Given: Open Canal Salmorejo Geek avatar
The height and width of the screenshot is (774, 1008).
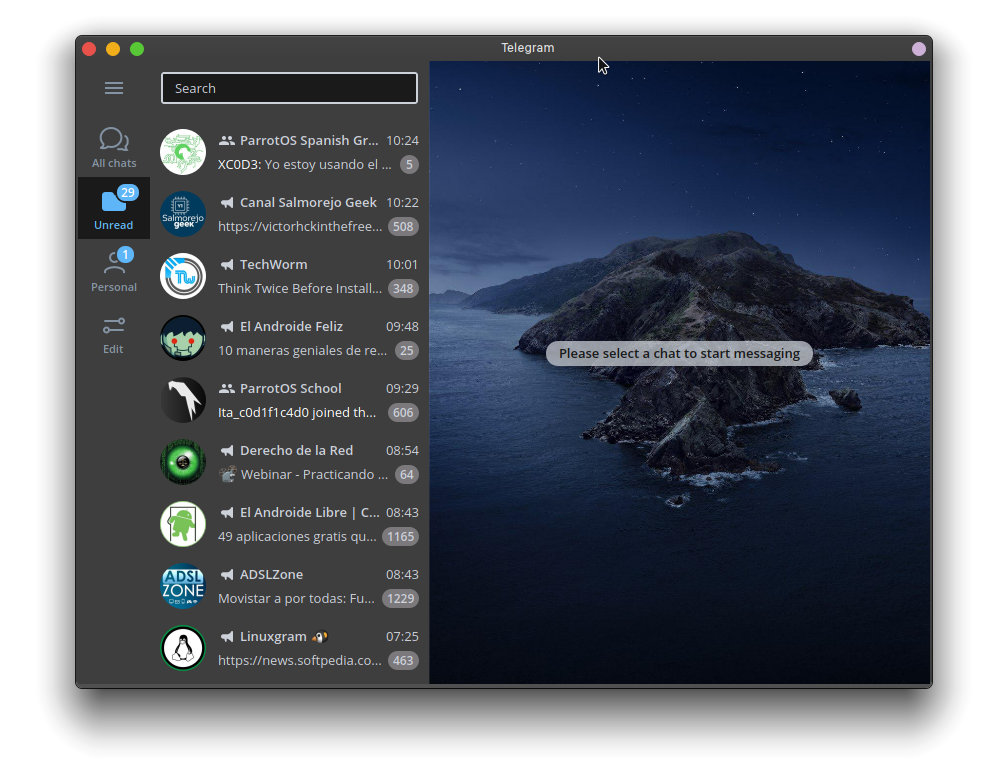Looking at the screenshot, I should click(x=183, y=214).
